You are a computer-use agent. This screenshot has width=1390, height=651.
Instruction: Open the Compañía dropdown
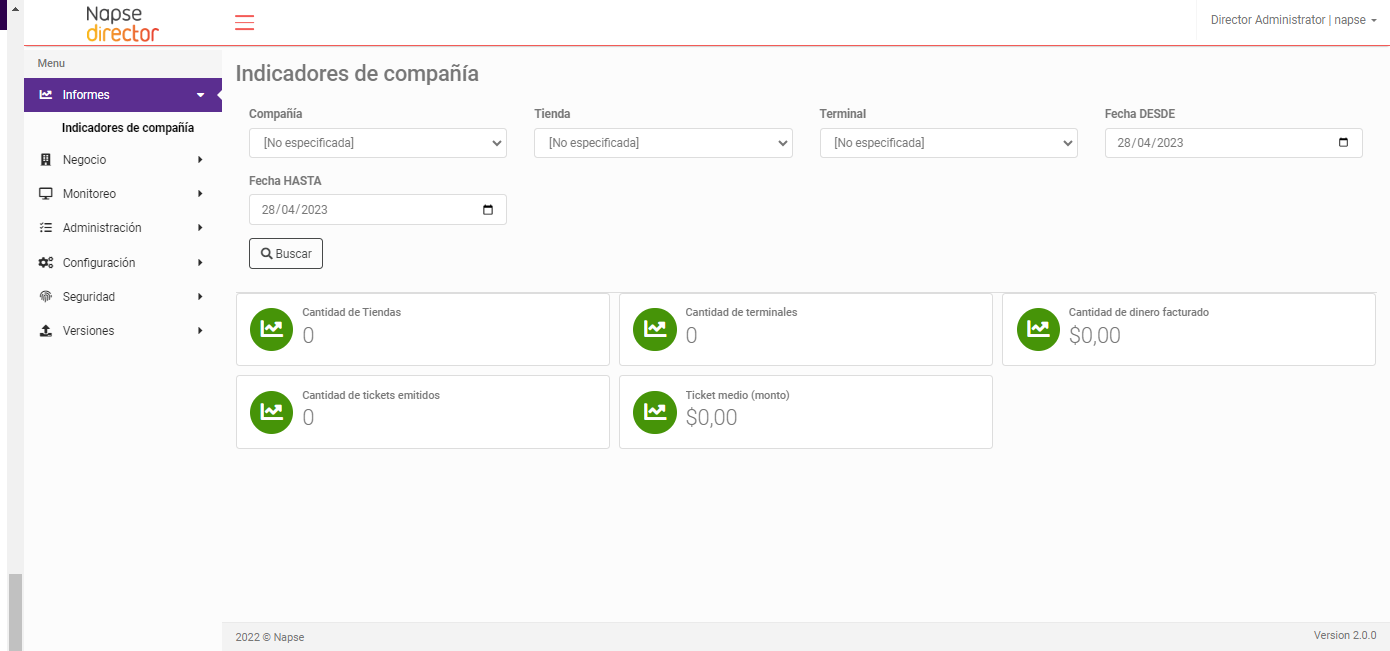click(378, 143)
